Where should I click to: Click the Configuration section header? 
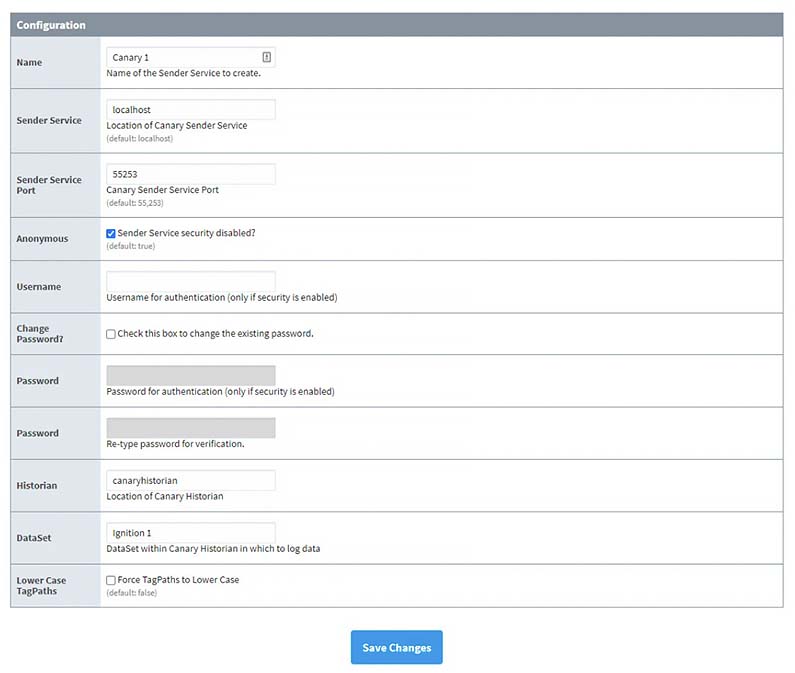click(x=51, y=25)
